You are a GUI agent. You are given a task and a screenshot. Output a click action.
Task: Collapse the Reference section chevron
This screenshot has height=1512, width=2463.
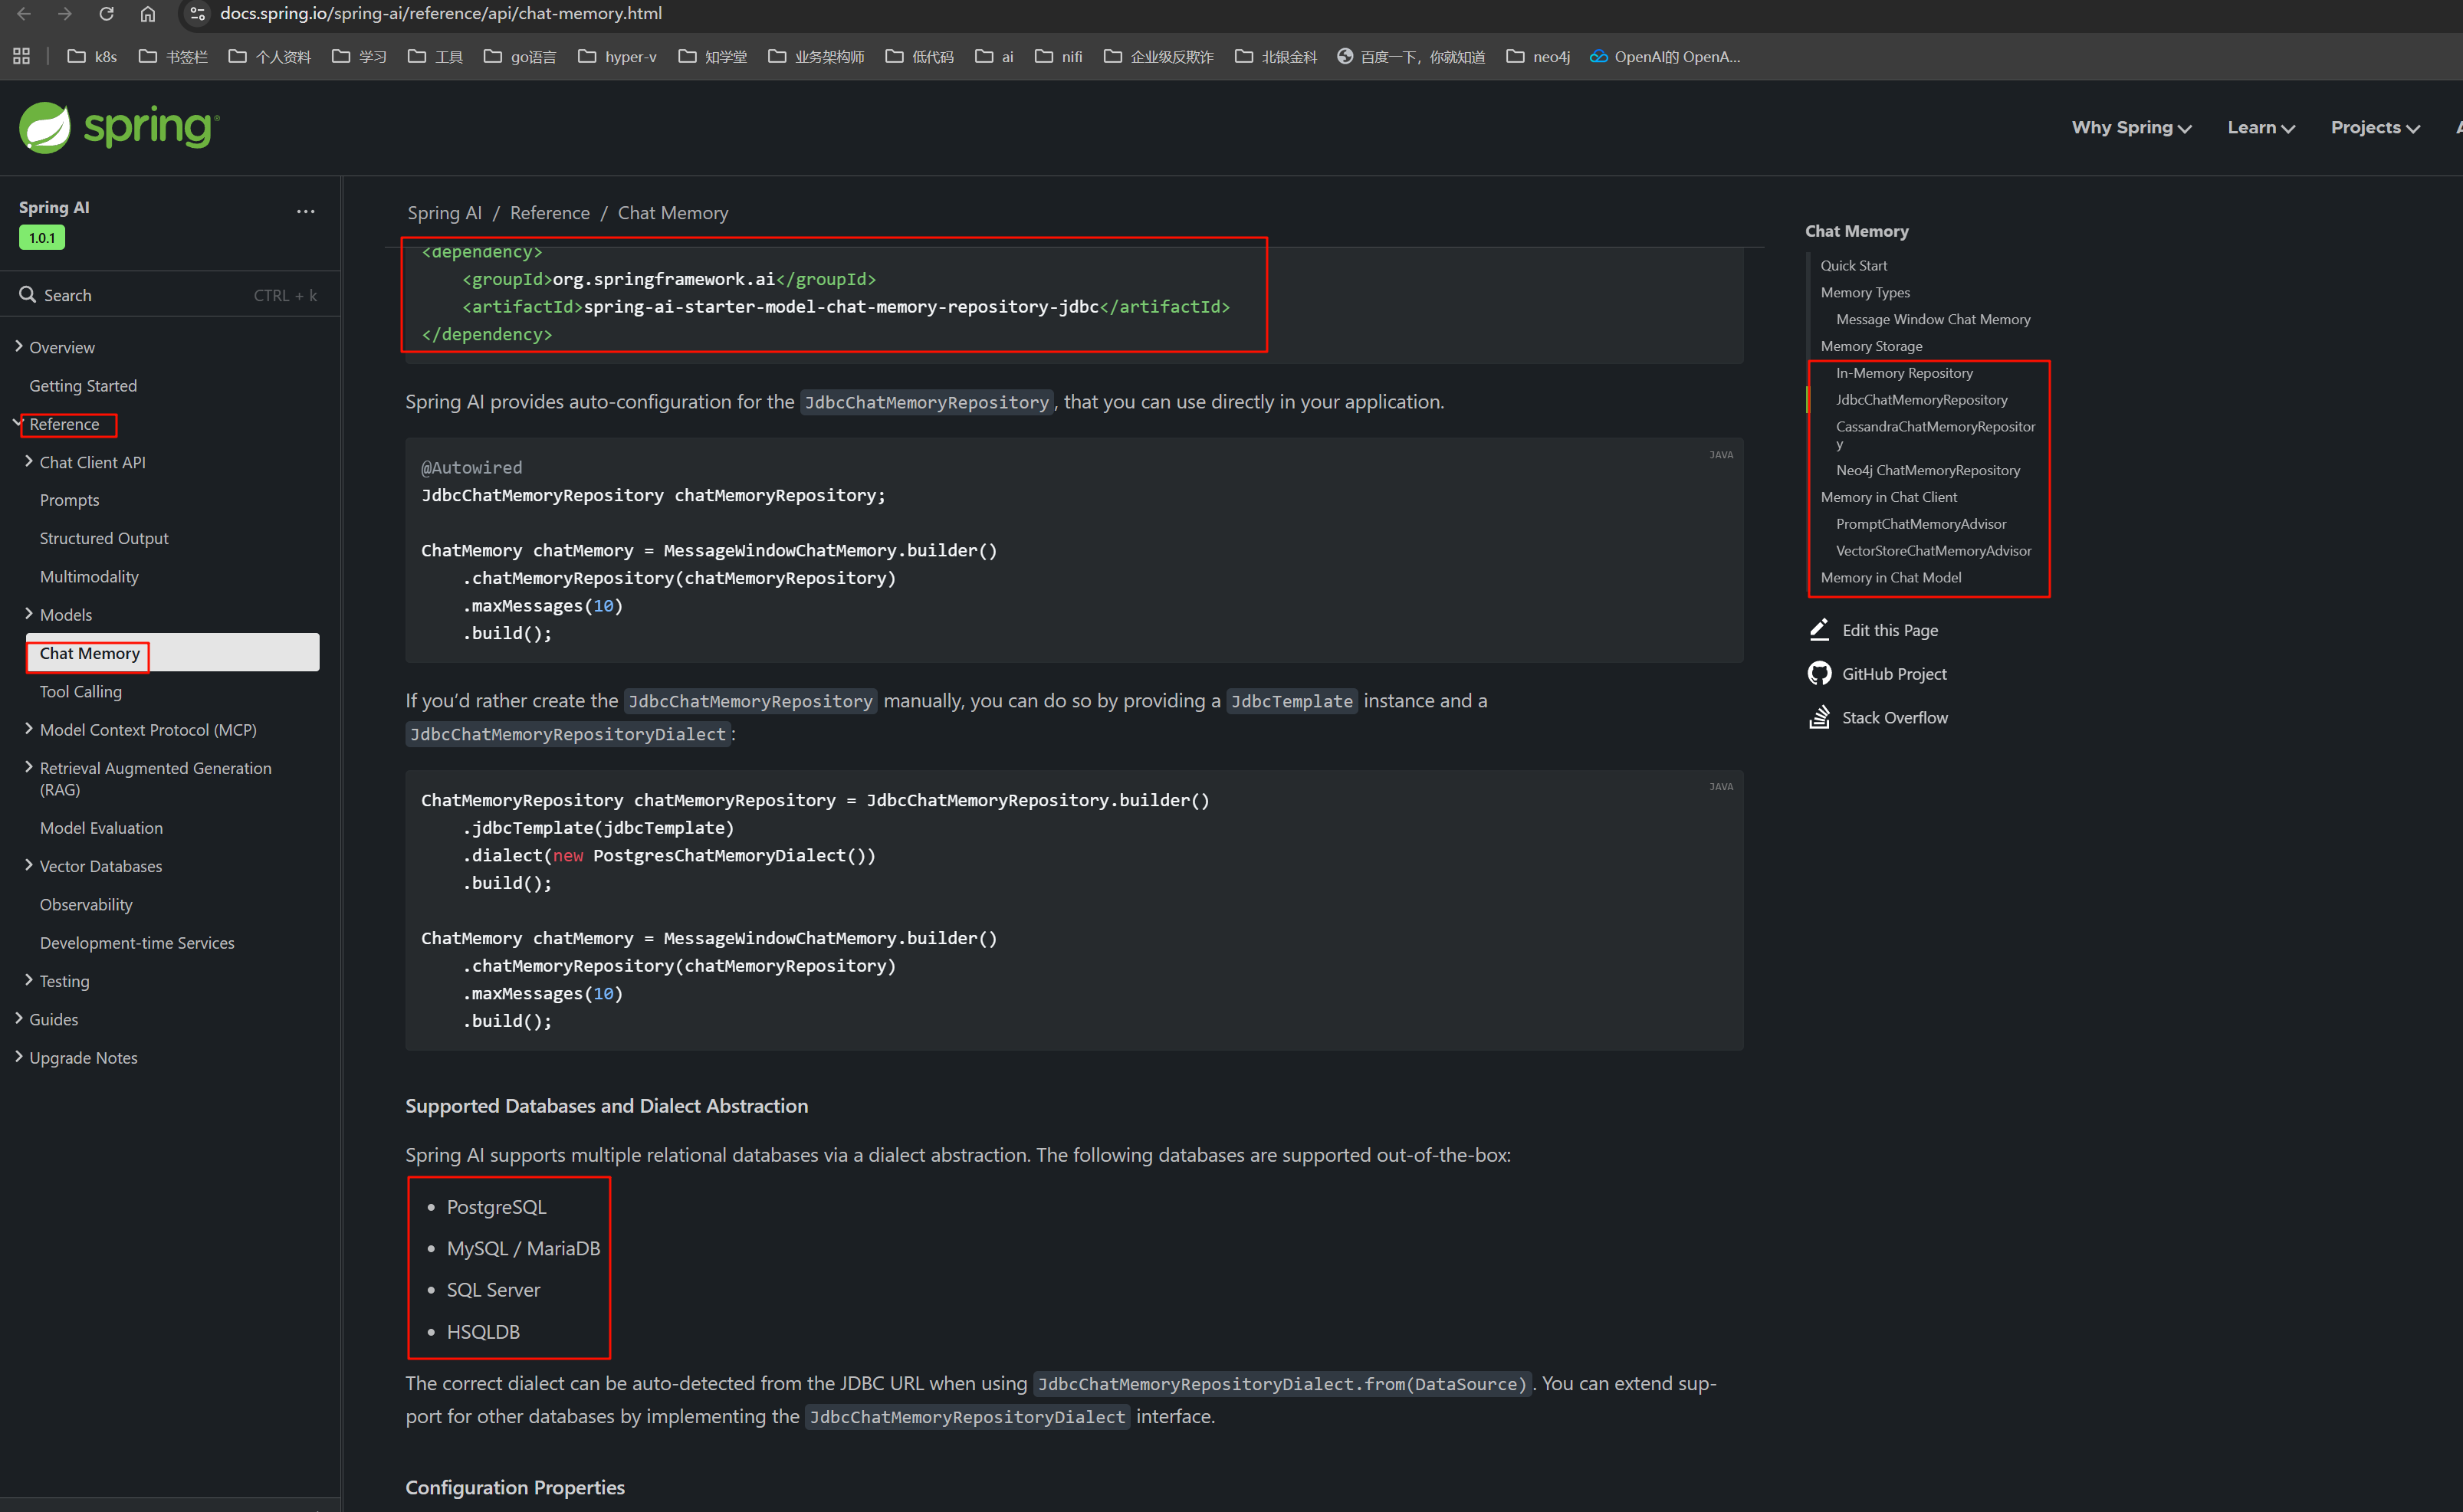coord(18,423)
